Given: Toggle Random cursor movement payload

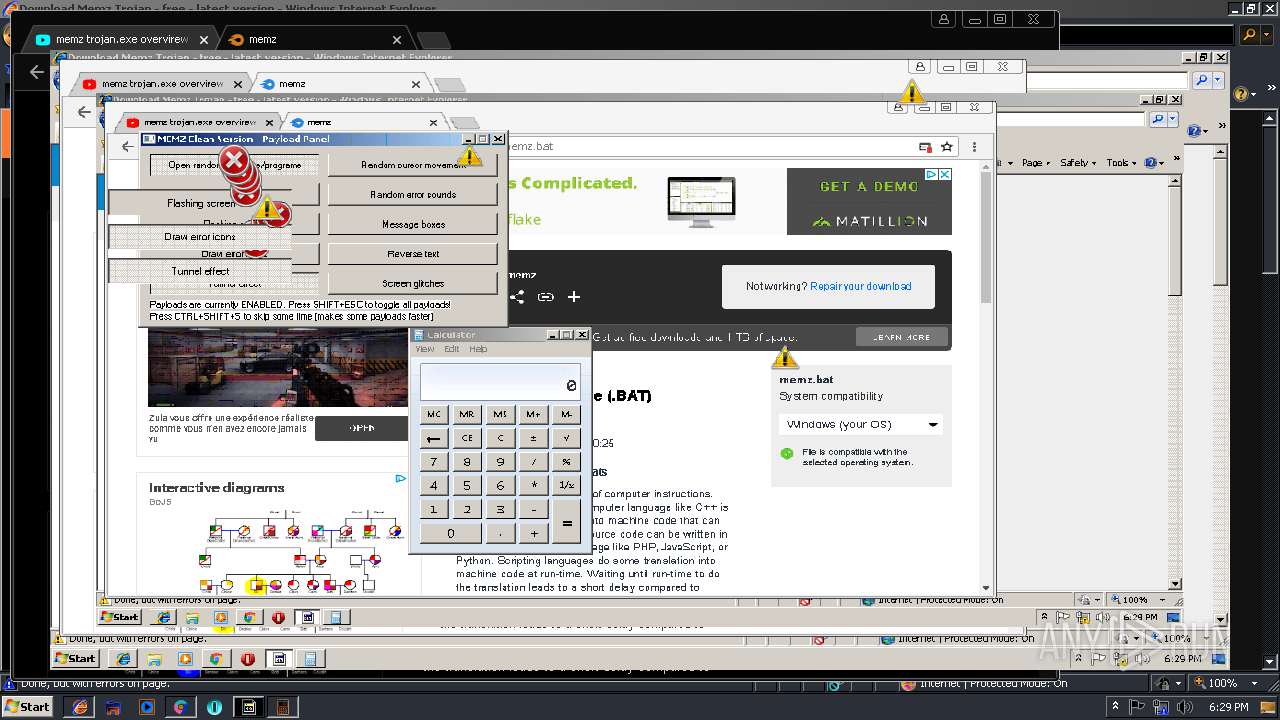Looking at the screenshot, I should pyautogui.click(x=413, y=165).
